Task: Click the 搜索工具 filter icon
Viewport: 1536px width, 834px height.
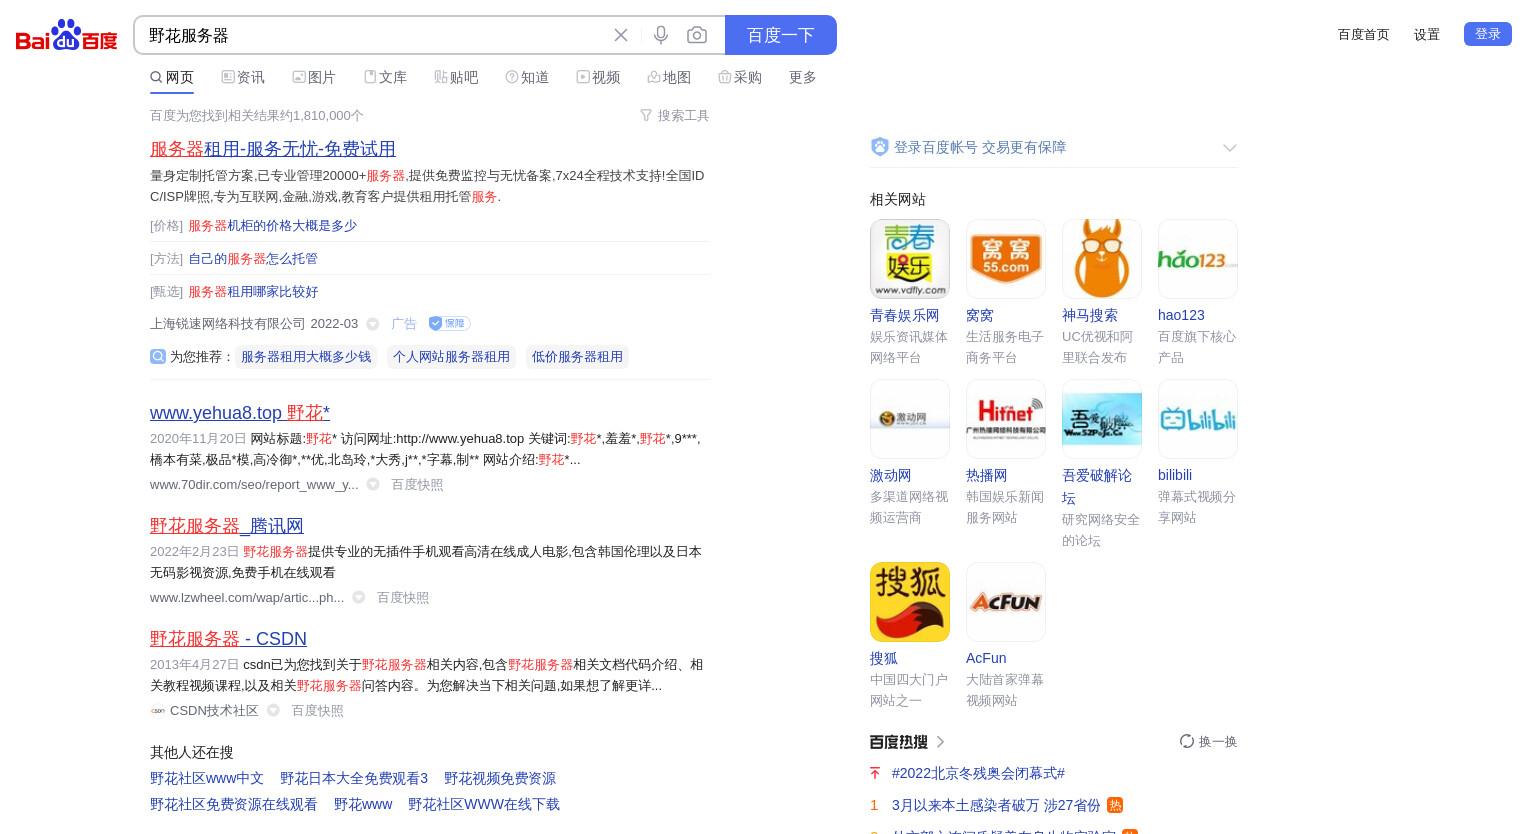Action: coord(646,116)
